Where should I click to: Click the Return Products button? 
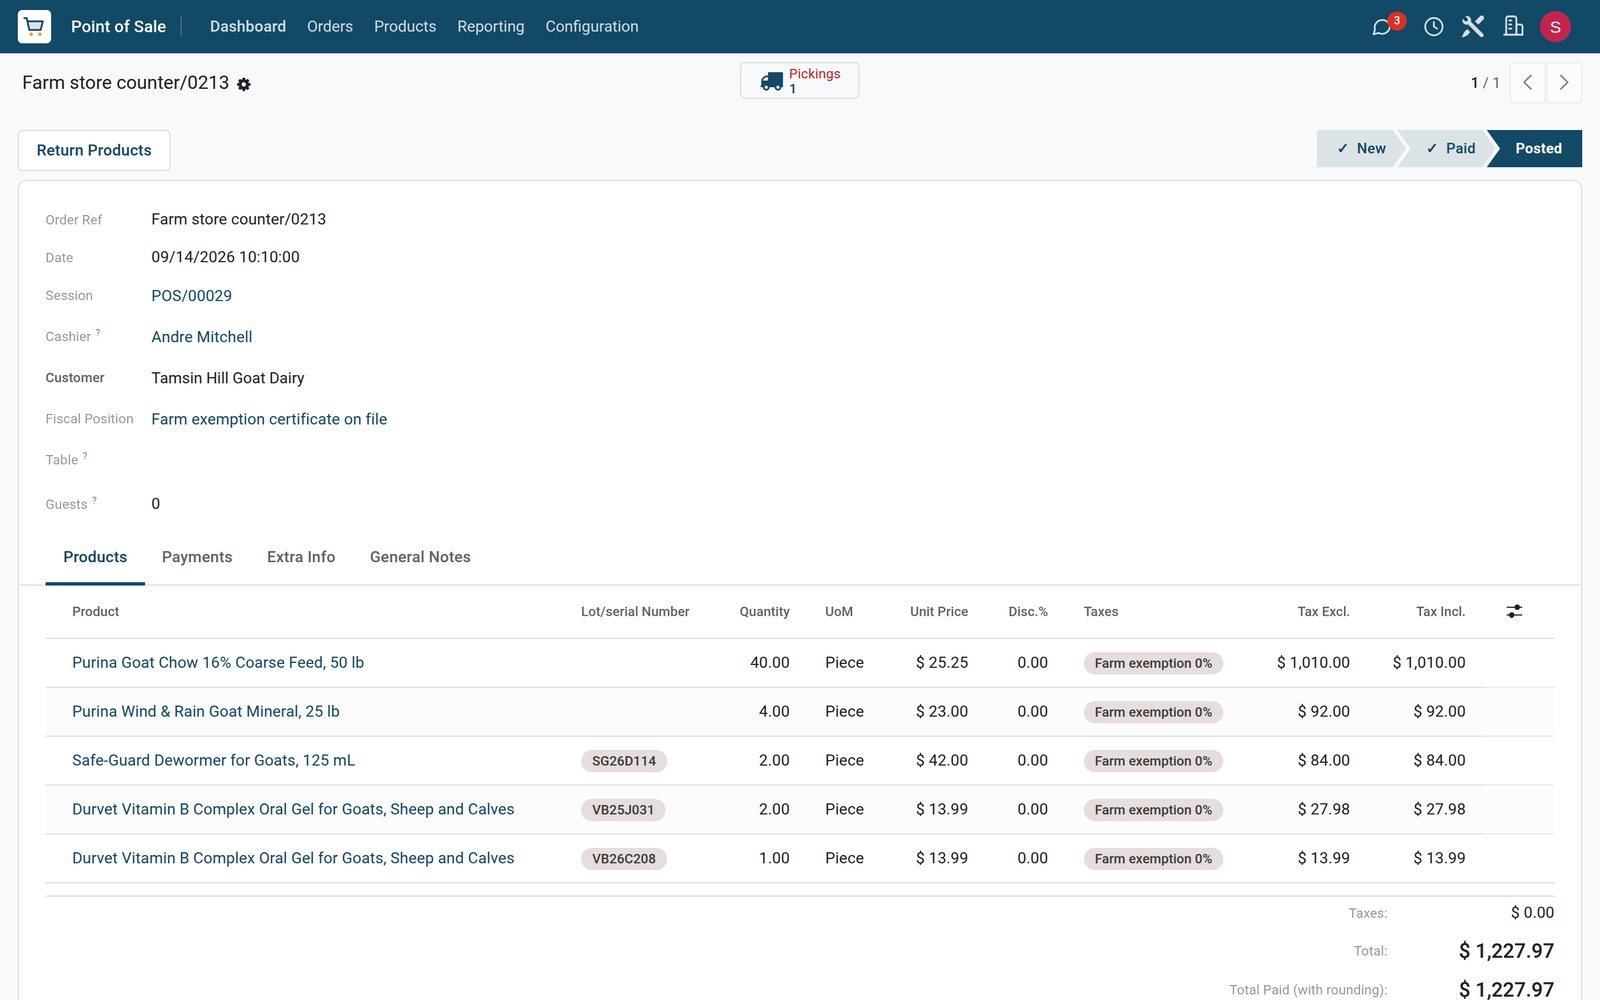point(94,150)
